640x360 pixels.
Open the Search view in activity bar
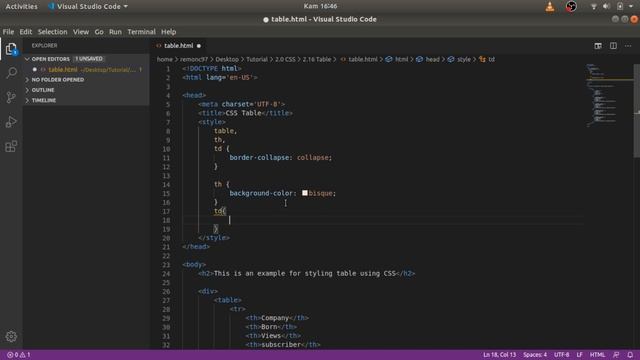coord(11,73)
